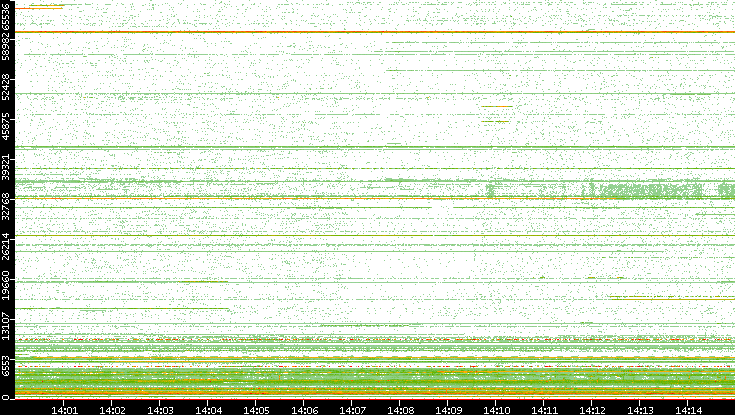Click the 14:13 time axis label
735x415 pixels.
pos(641,410)
